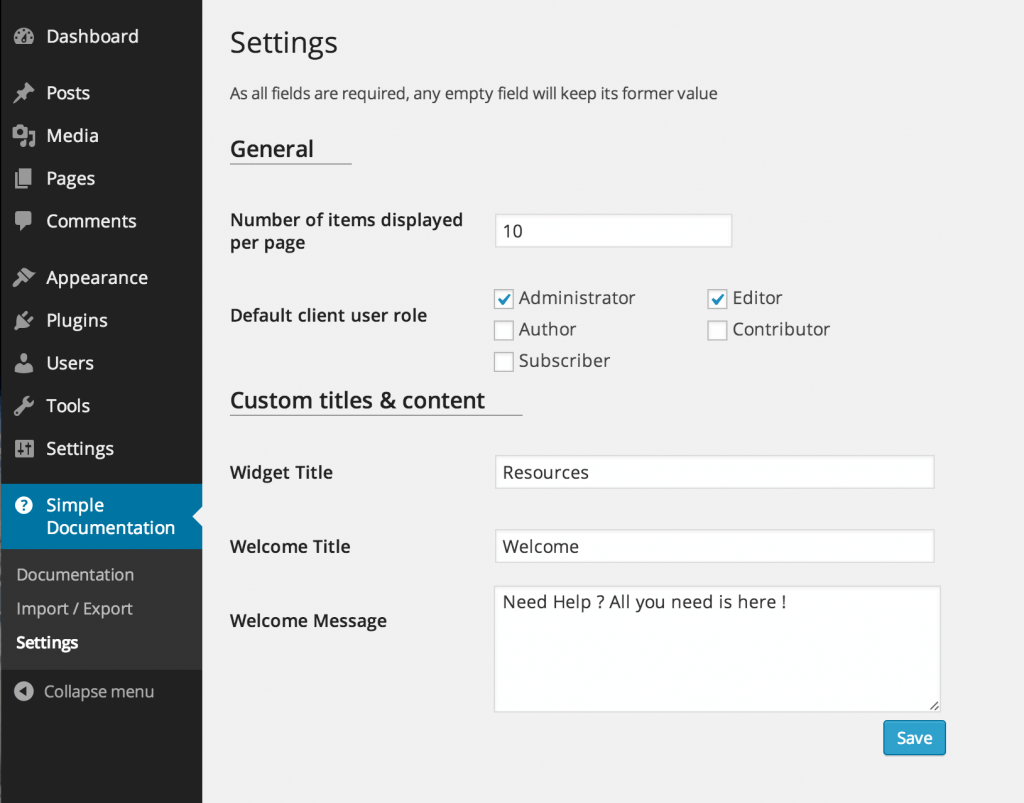Click the Posts pushpin icon
The height and width of the screenshot is (803, 1024).
pos(24,93)
